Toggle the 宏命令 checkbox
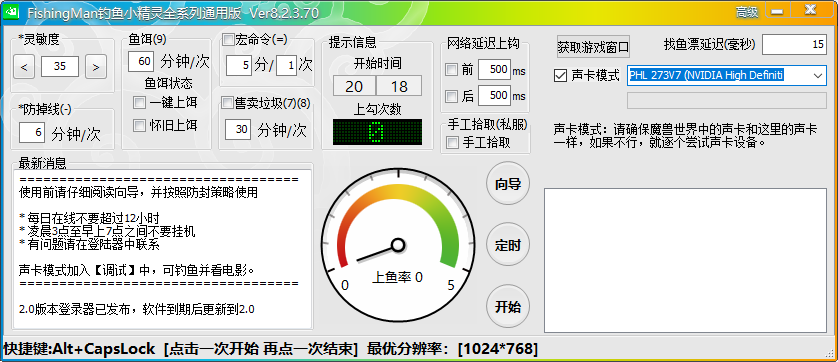Screen dimensions: 838x362 (228, 39)
